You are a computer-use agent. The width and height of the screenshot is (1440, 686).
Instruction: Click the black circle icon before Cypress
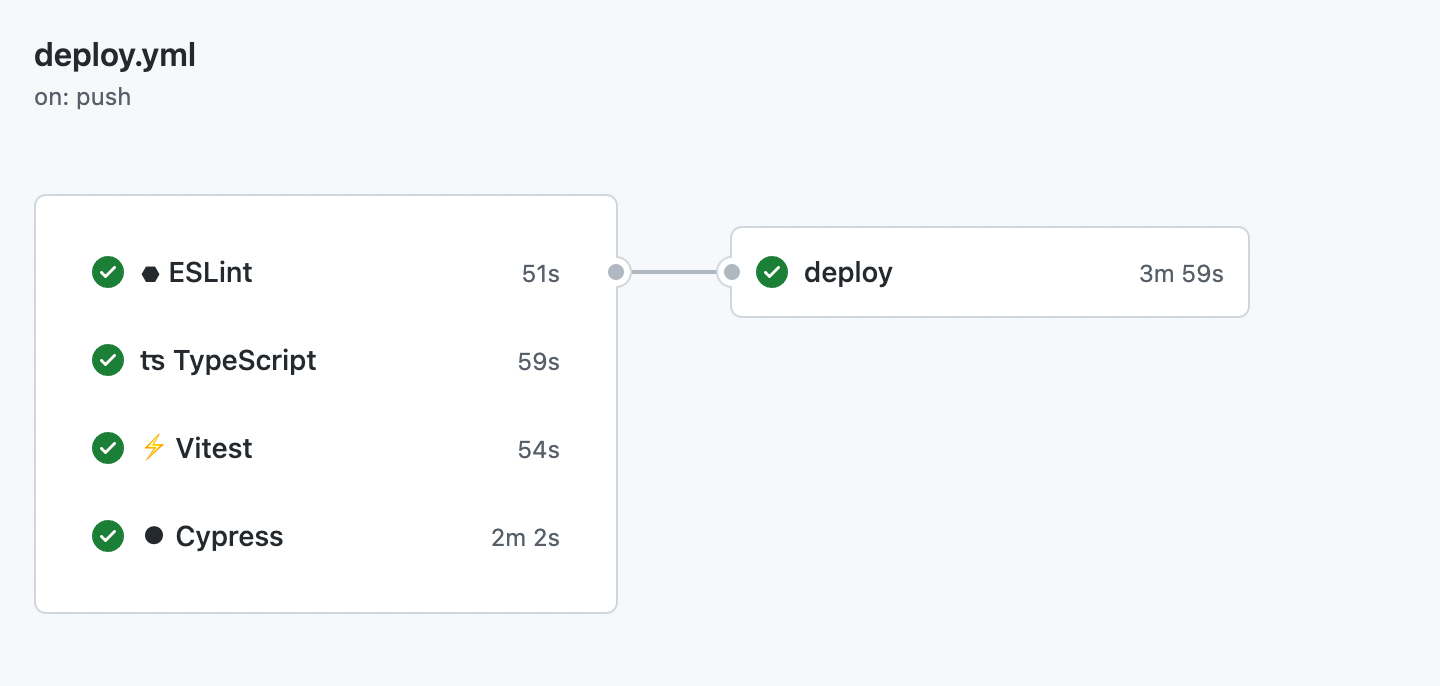pyautogui.click(x=153, y=536)
